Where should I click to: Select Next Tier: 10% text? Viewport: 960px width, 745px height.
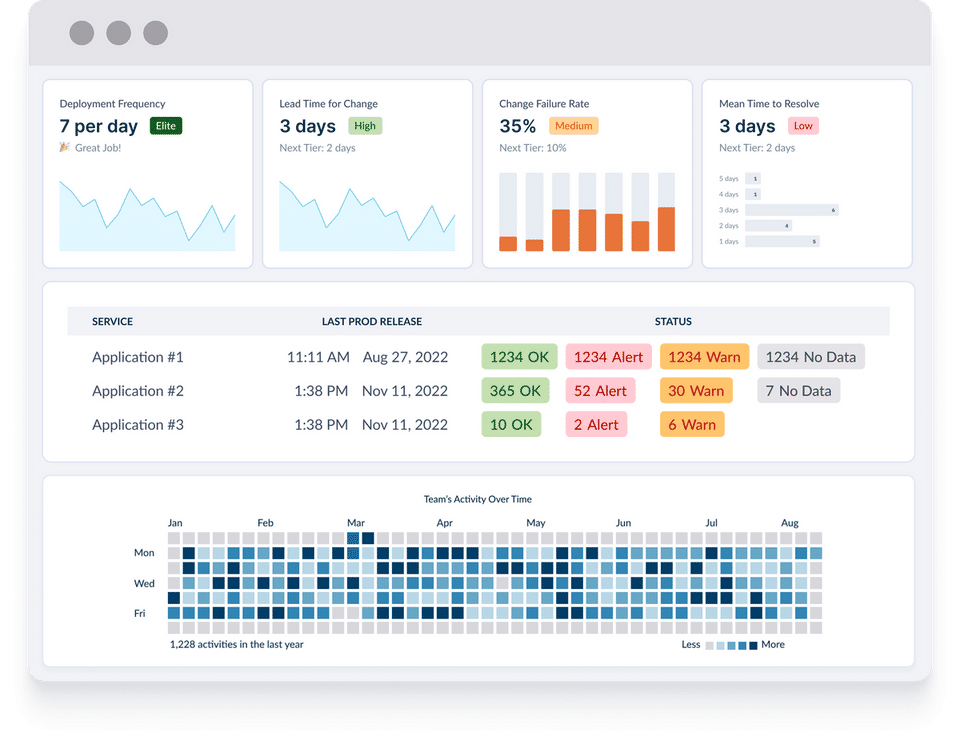coord(533,148)
